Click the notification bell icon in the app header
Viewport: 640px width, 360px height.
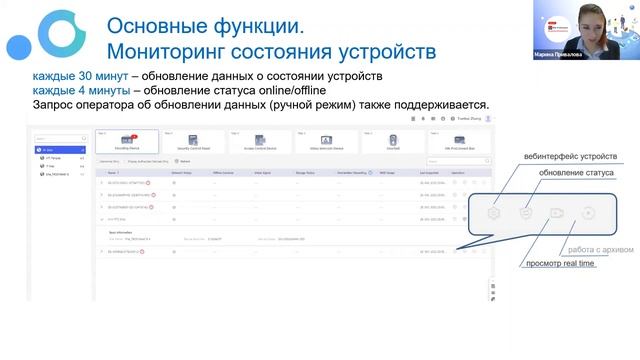point(423,119)
